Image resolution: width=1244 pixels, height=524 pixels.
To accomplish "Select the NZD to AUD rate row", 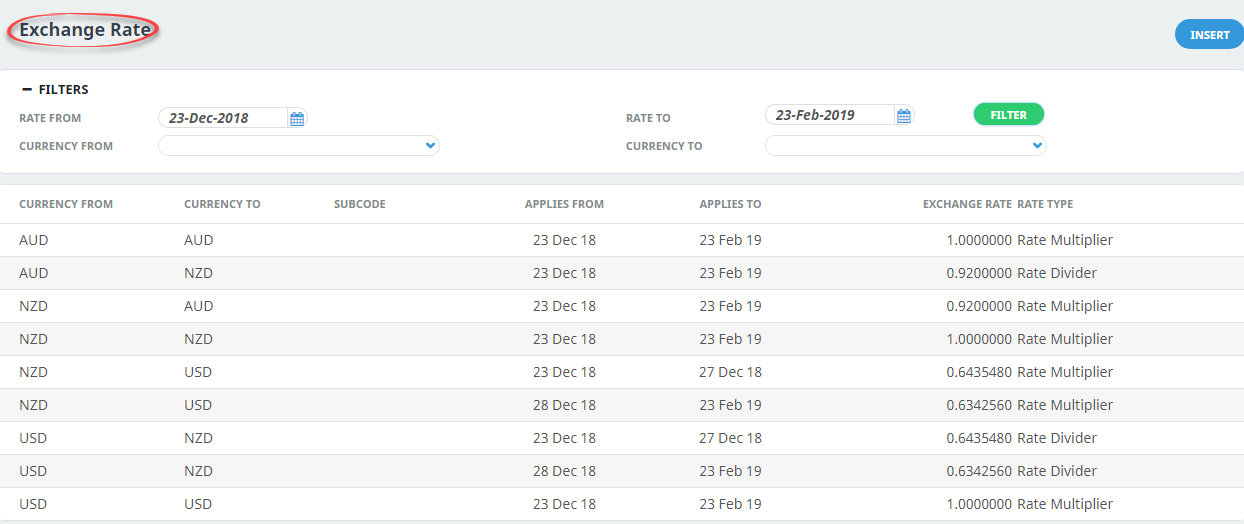I will pos(622,306).
